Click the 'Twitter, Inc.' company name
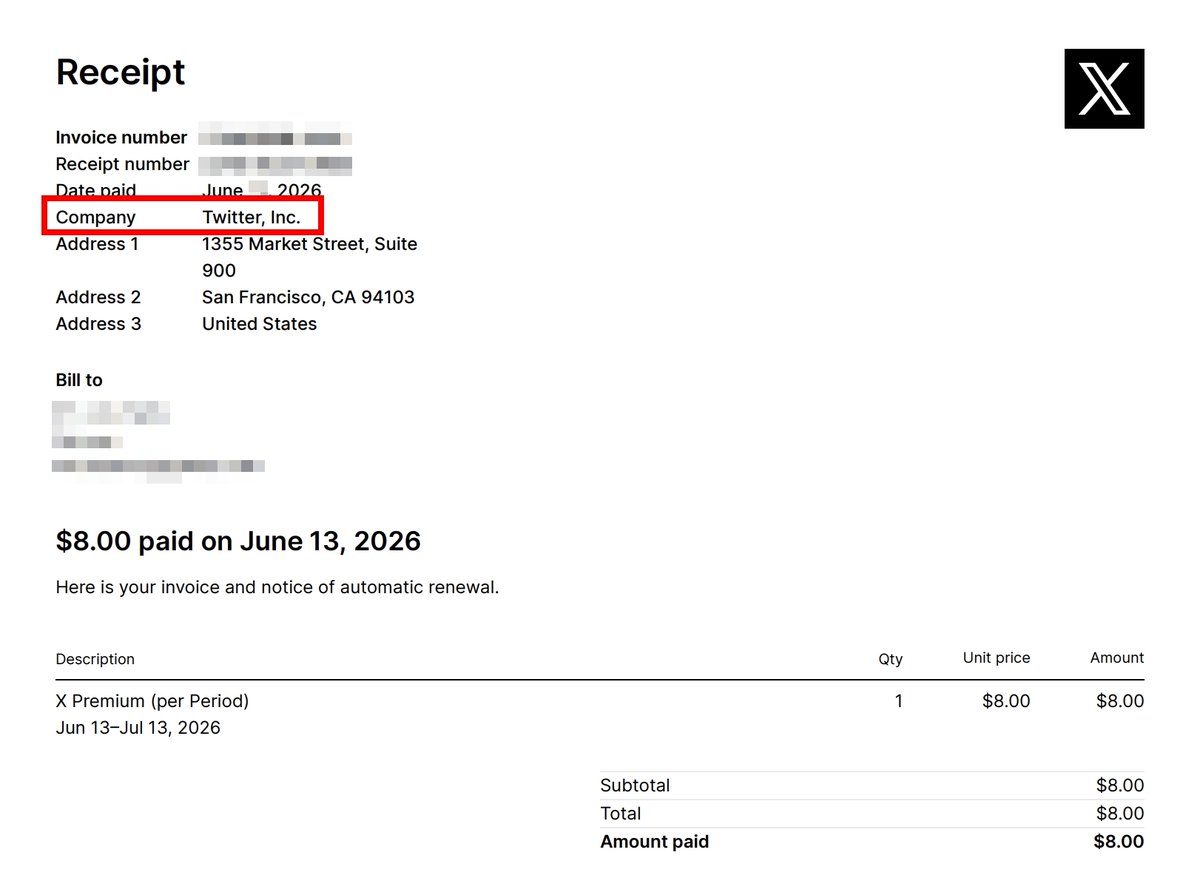This screenshot has height=895, width=1200. point(251,217)
